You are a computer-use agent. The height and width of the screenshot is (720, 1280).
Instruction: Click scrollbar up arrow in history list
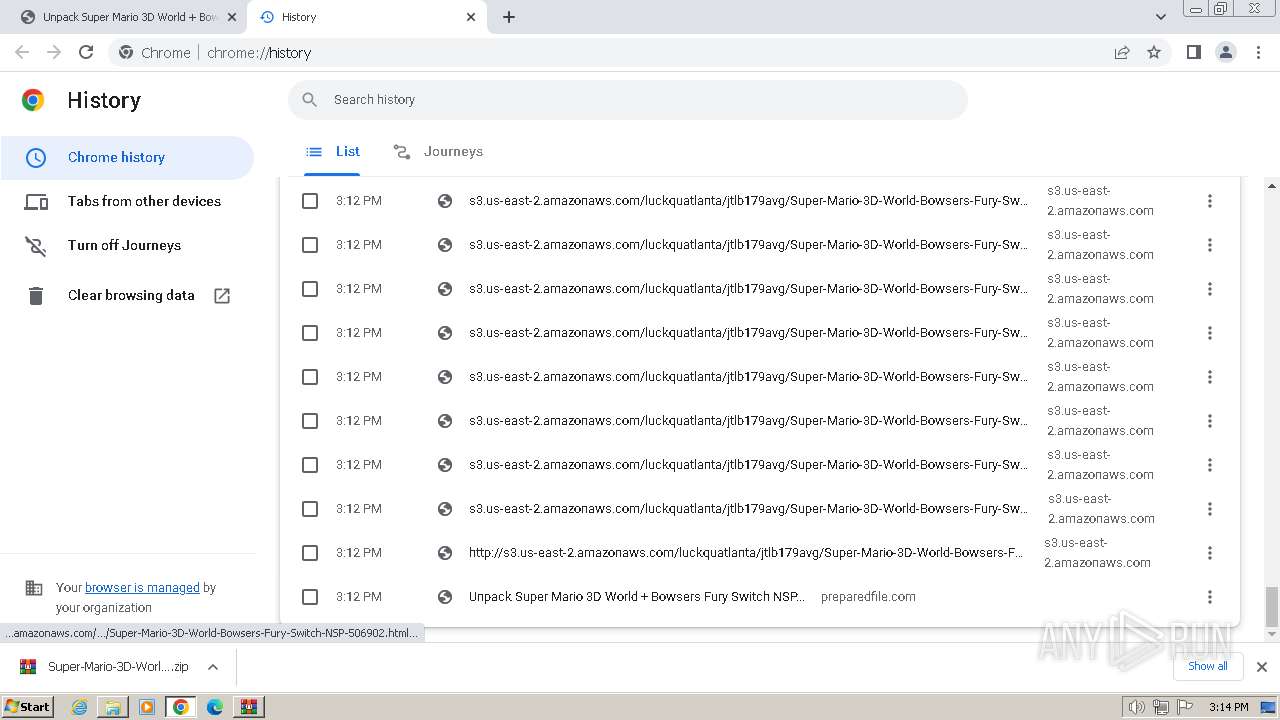click(1272, 186)
